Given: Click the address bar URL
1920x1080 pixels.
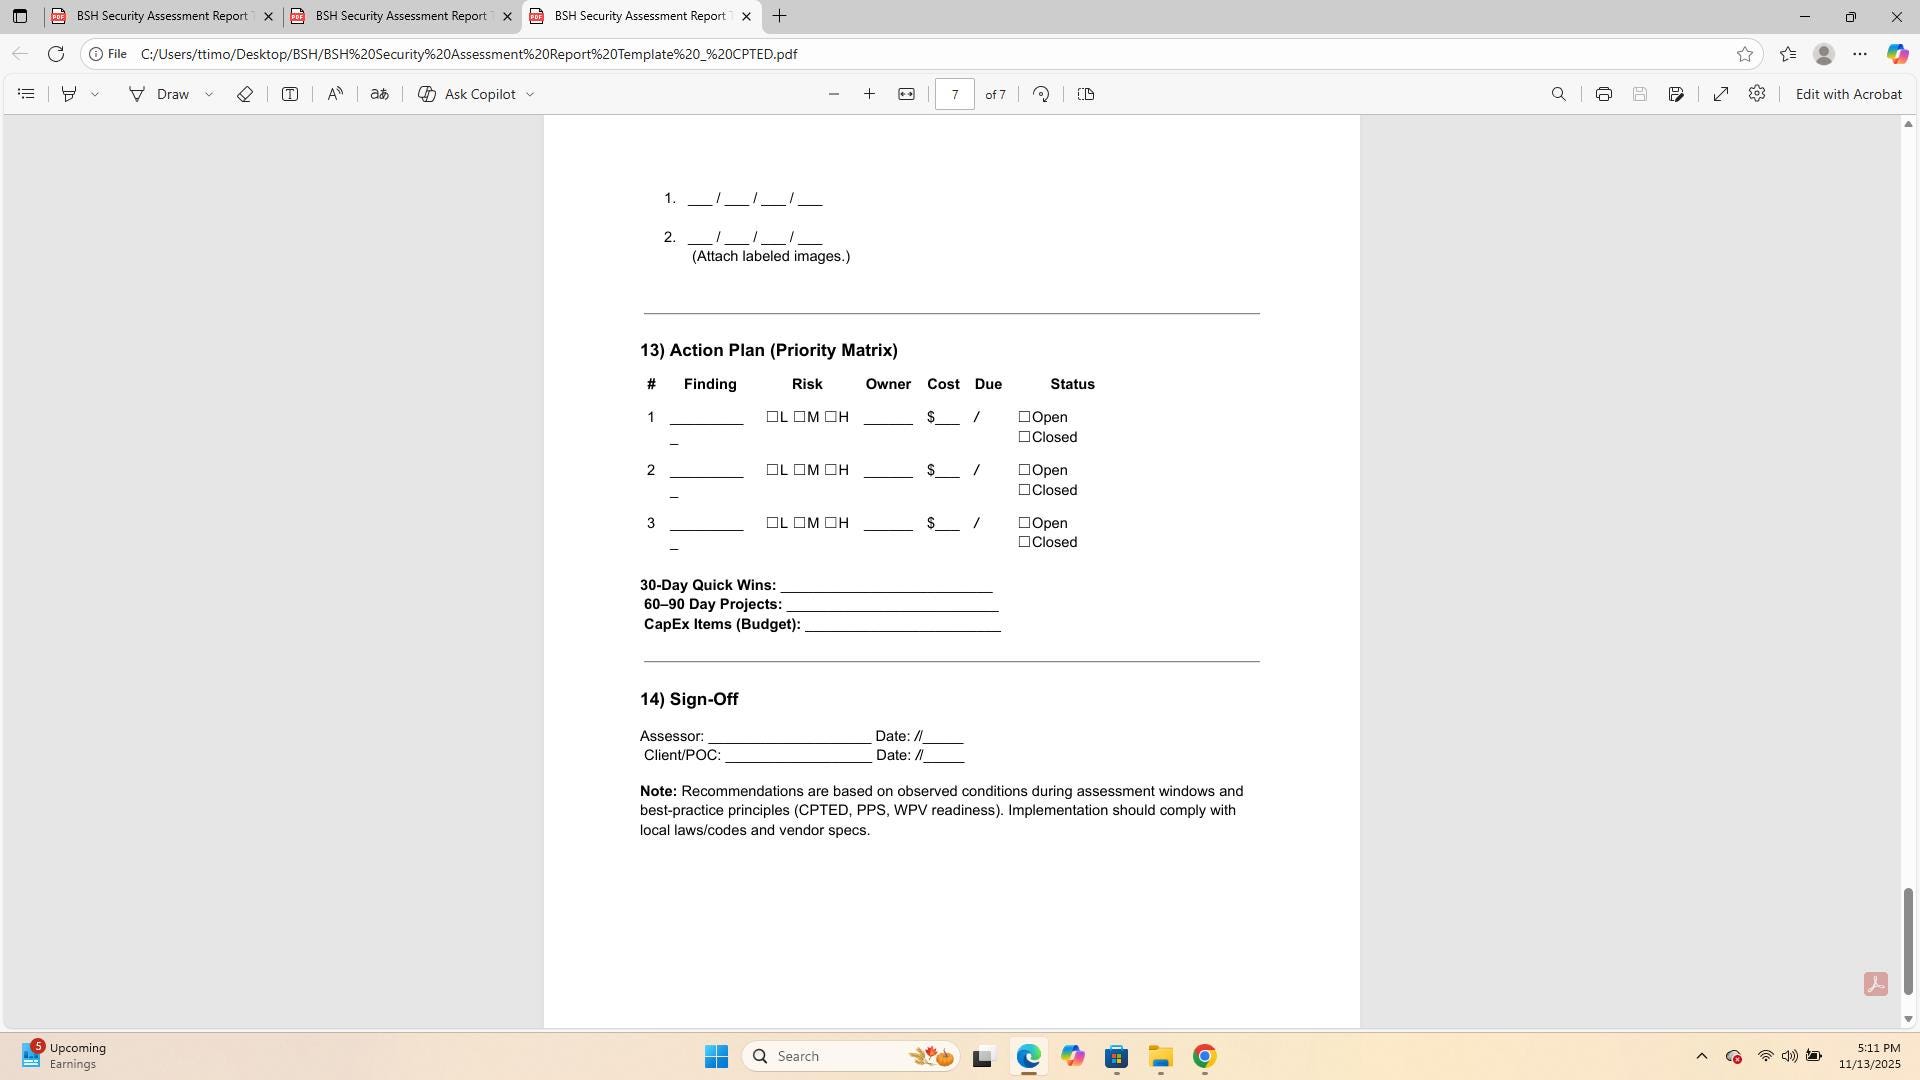Looking at the screenshot, I should click(x=469, y=54).
